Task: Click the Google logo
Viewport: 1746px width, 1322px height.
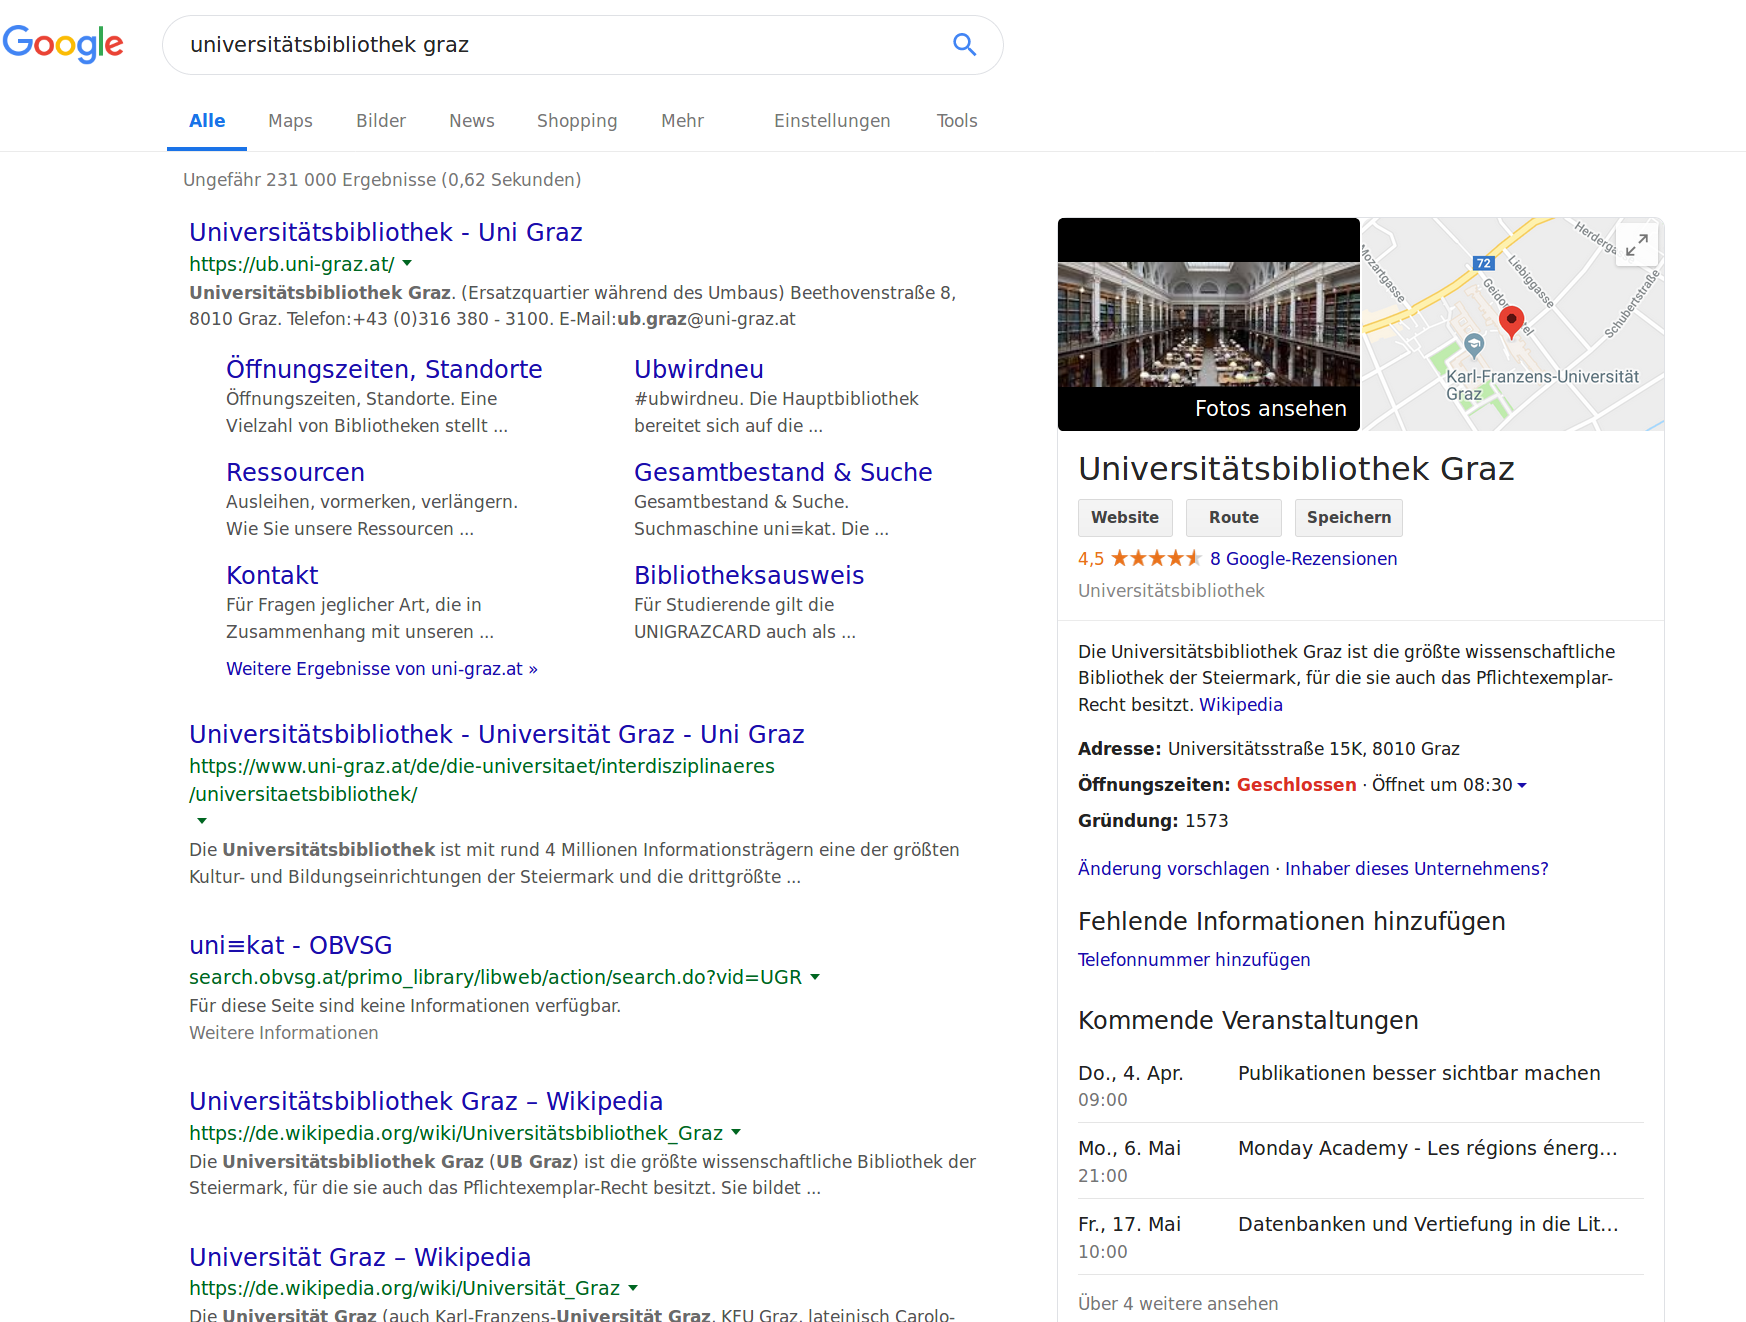Action: click(63, 44)
